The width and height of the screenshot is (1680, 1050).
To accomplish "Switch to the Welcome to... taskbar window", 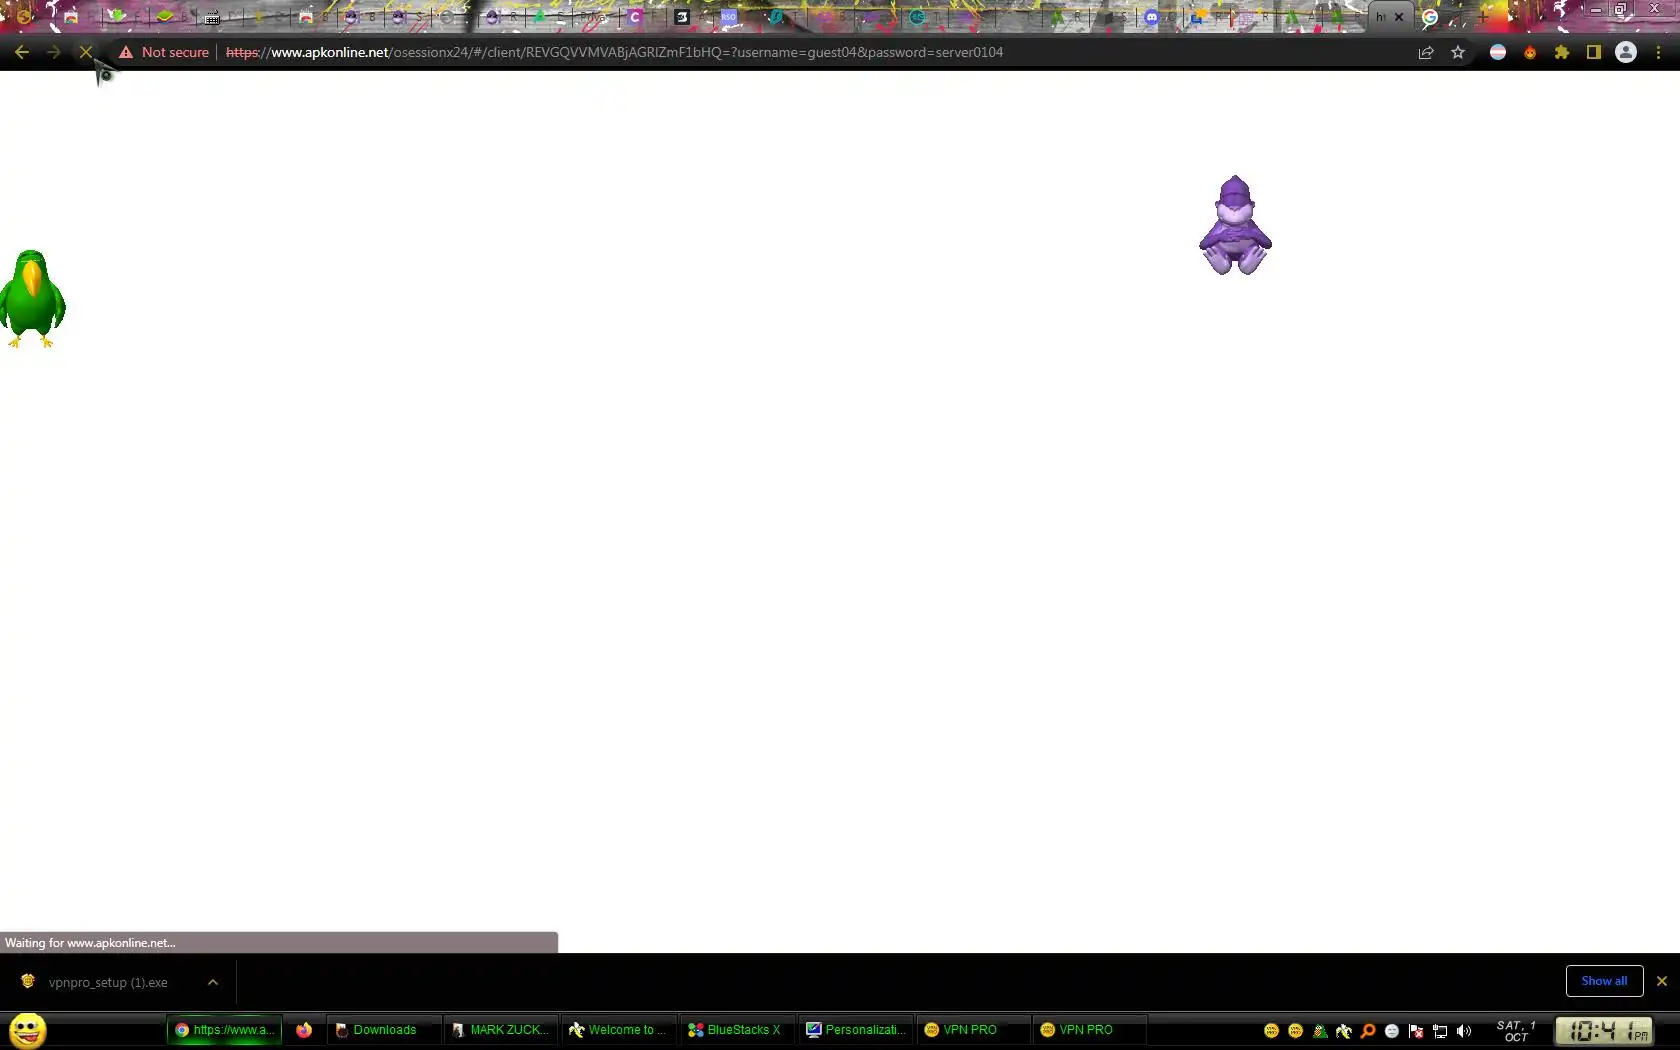I will (x=618, y=1030).
